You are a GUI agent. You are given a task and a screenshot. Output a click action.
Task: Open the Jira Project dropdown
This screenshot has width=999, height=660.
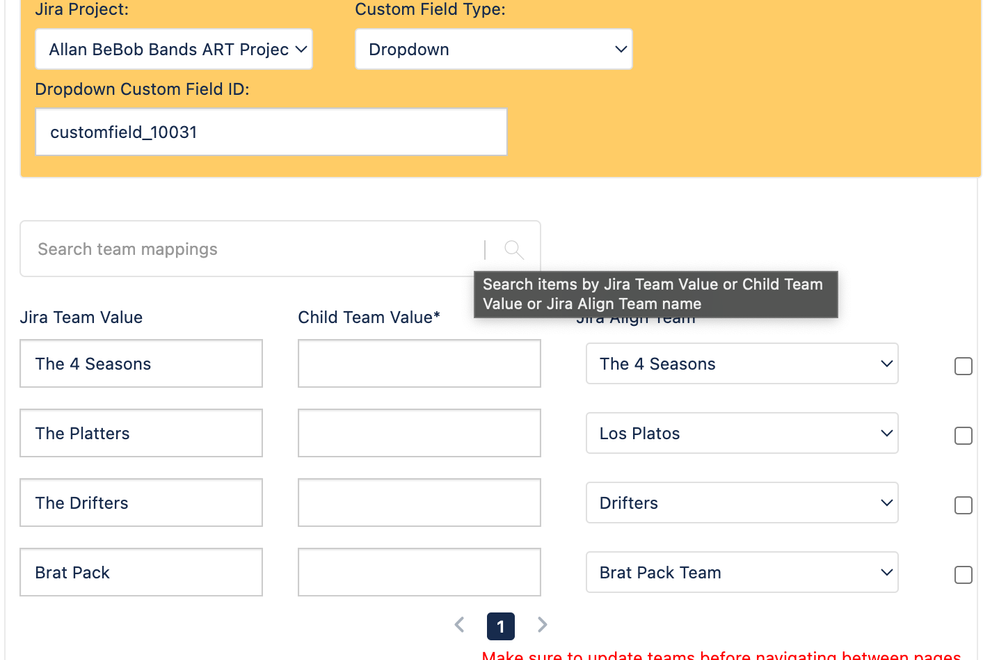pyautogui.click(x=174, y=49)
